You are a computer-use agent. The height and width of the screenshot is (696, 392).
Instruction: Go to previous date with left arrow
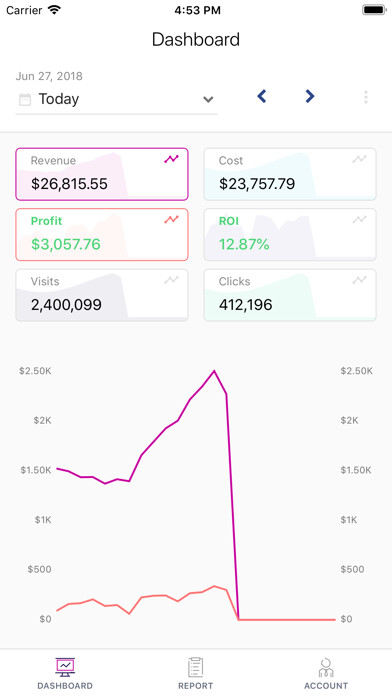point(262,96)
